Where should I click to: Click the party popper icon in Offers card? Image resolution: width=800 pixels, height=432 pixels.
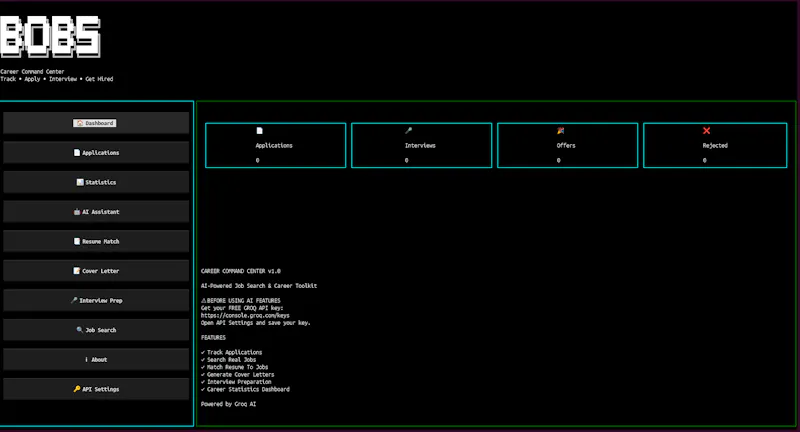[x=560, y=131]
